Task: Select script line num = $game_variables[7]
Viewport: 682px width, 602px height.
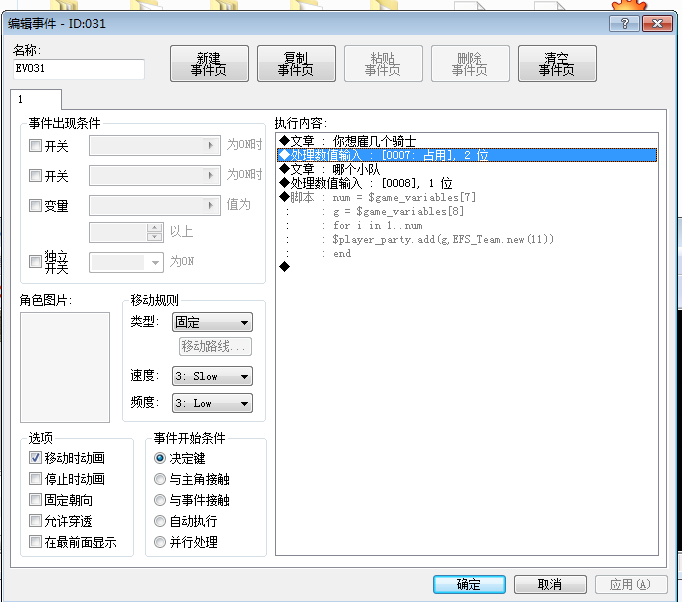Action: point(467,197)
